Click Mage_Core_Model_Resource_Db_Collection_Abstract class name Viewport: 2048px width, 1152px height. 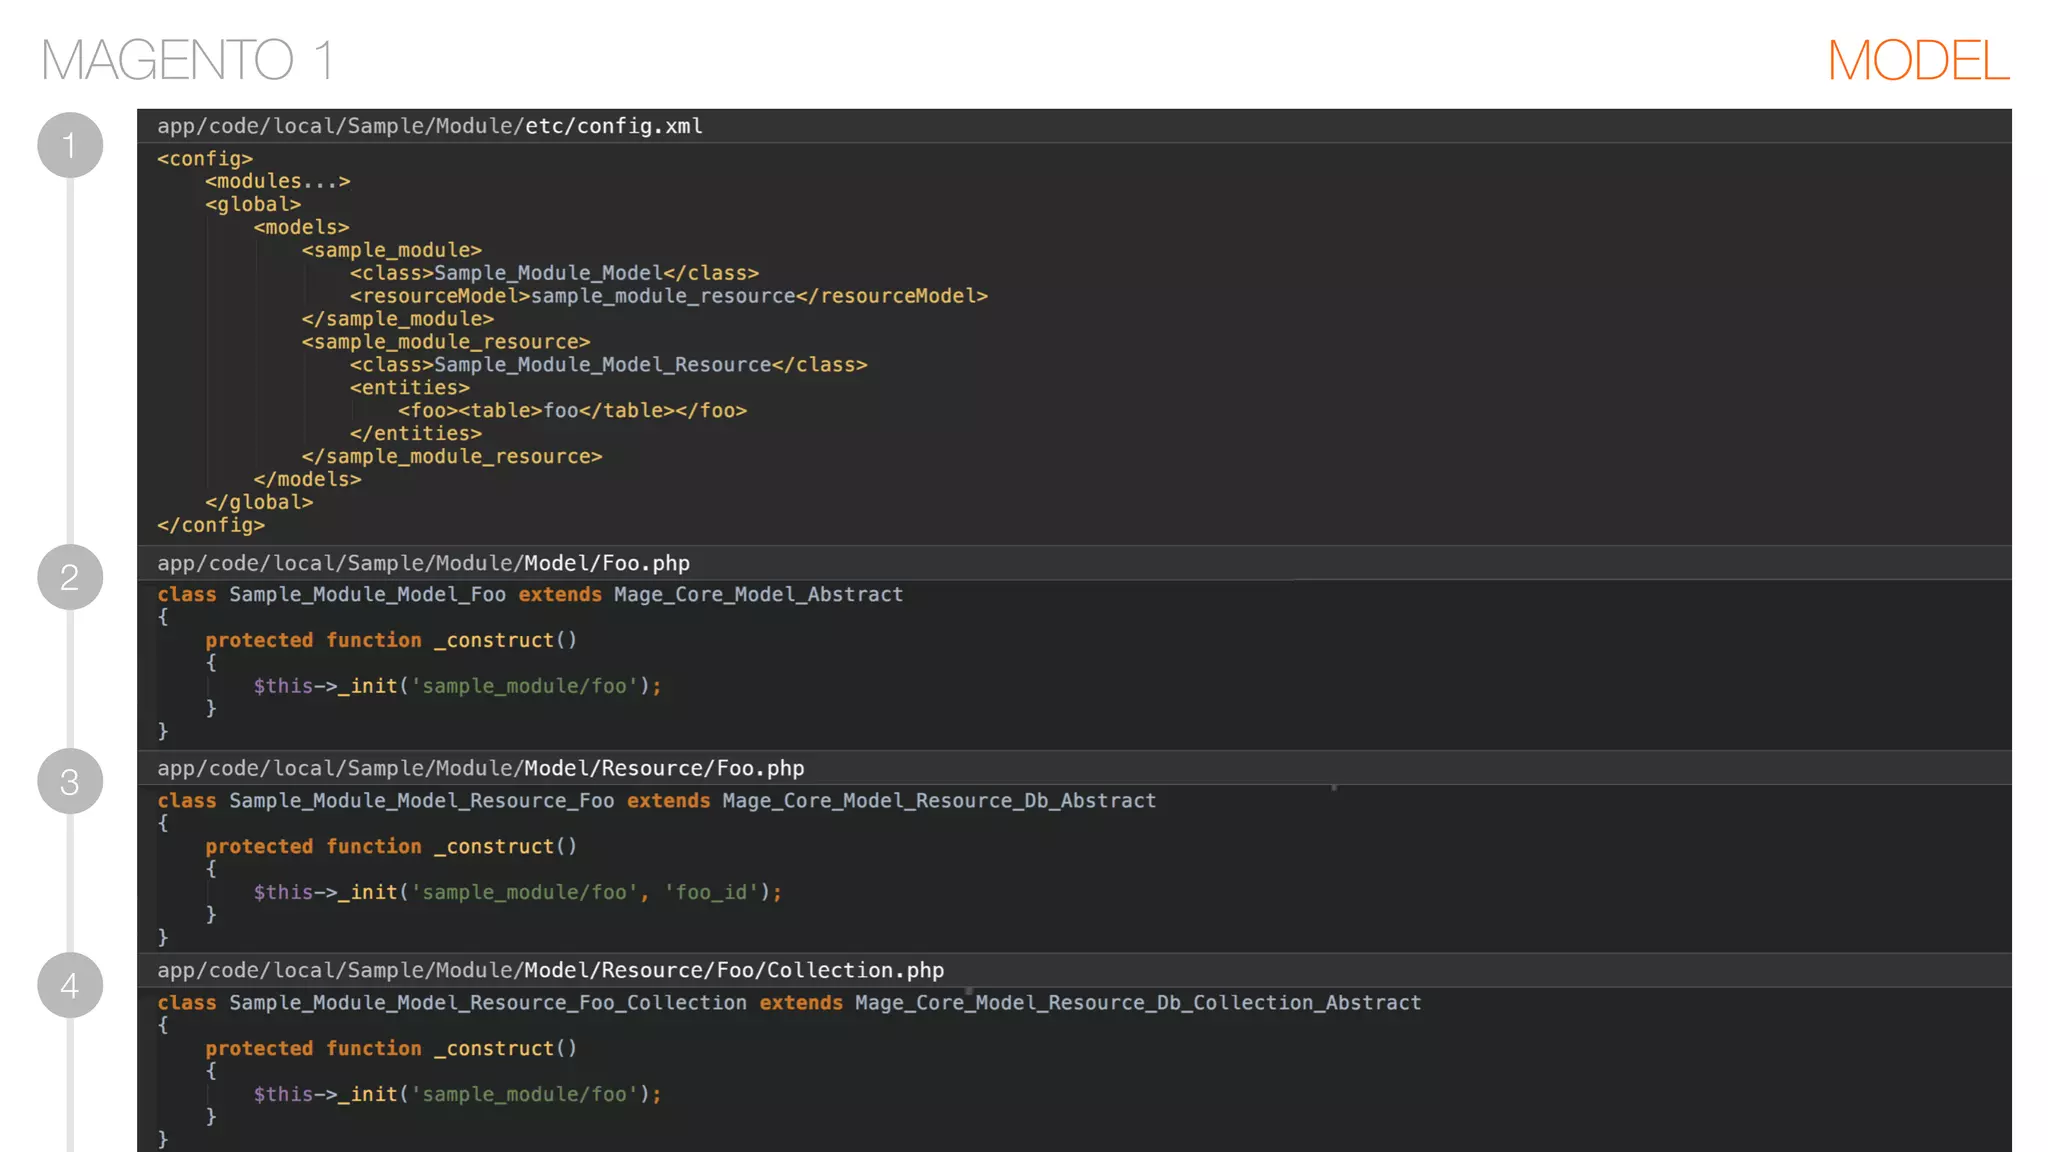(1137, 1003)
